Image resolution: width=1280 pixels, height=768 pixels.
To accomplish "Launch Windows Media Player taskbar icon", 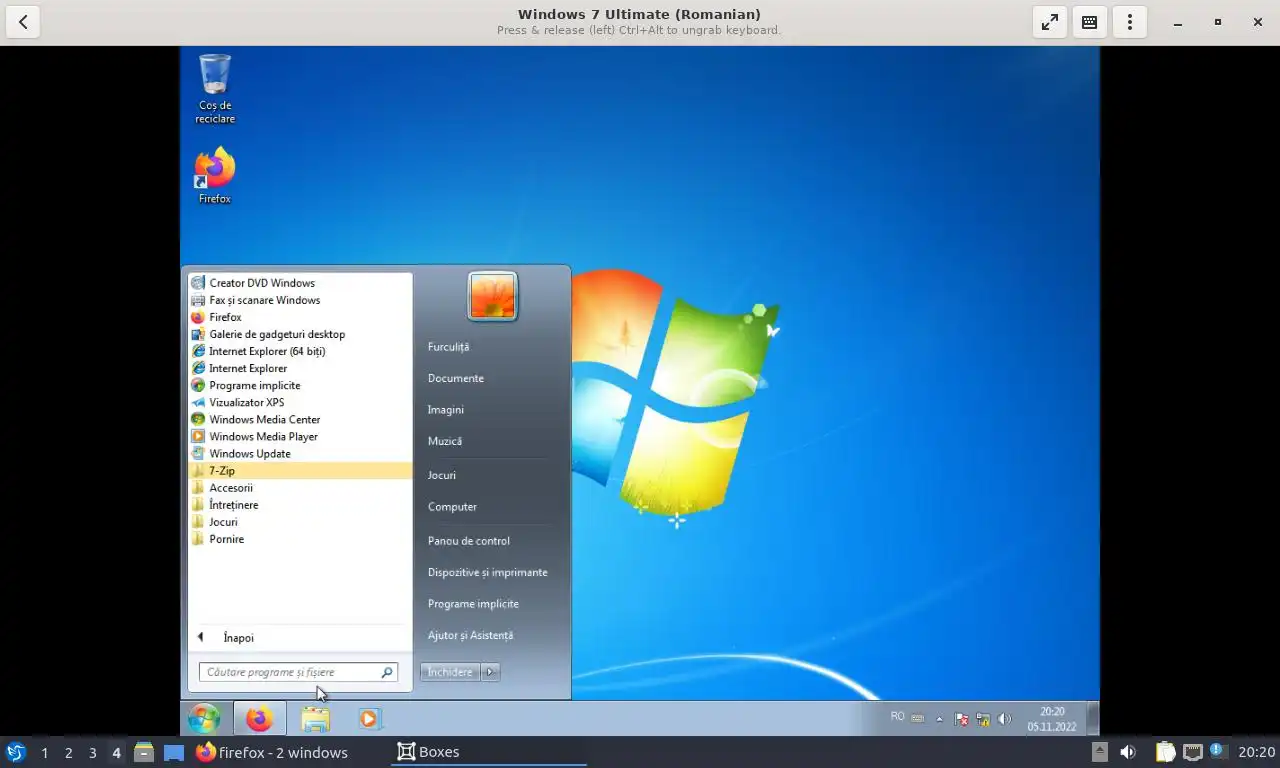I will (369, 718).
